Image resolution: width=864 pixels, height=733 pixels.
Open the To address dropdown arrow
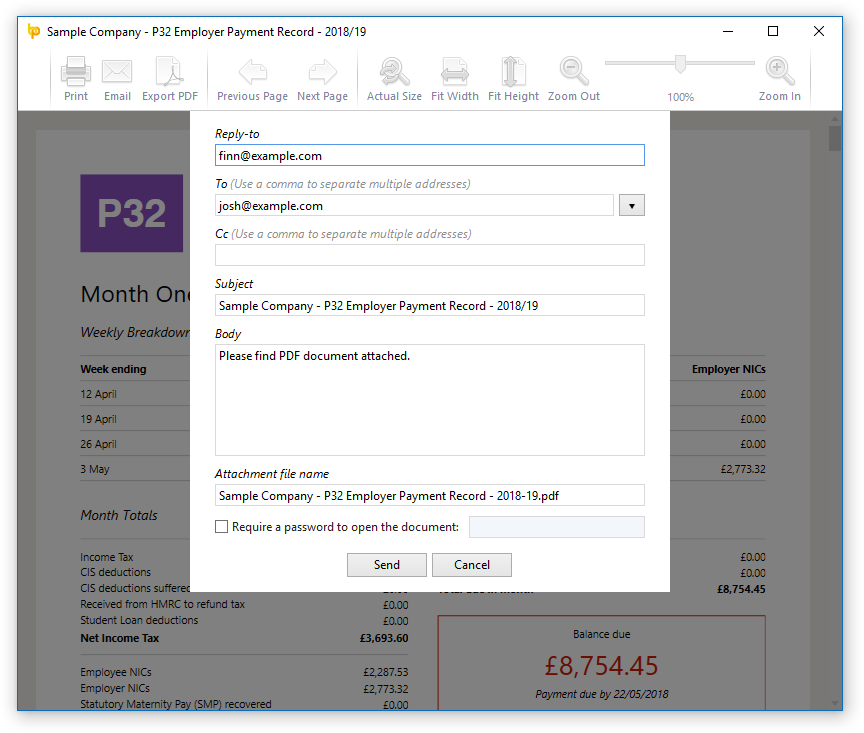pyautogui.click(x=631, y=206)
